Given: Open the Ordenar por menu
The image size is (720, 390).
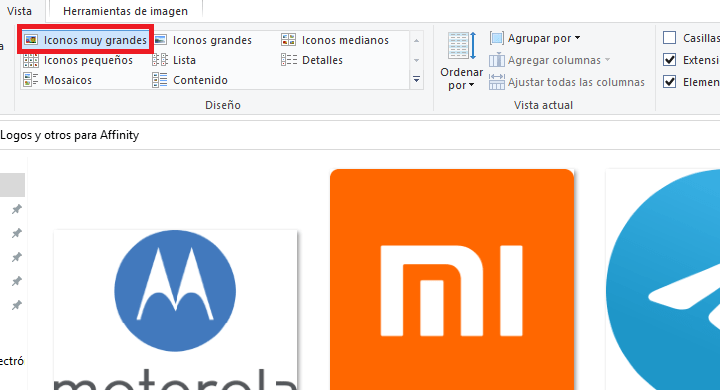Looking at the screenshot, I should tap(461, 61).
